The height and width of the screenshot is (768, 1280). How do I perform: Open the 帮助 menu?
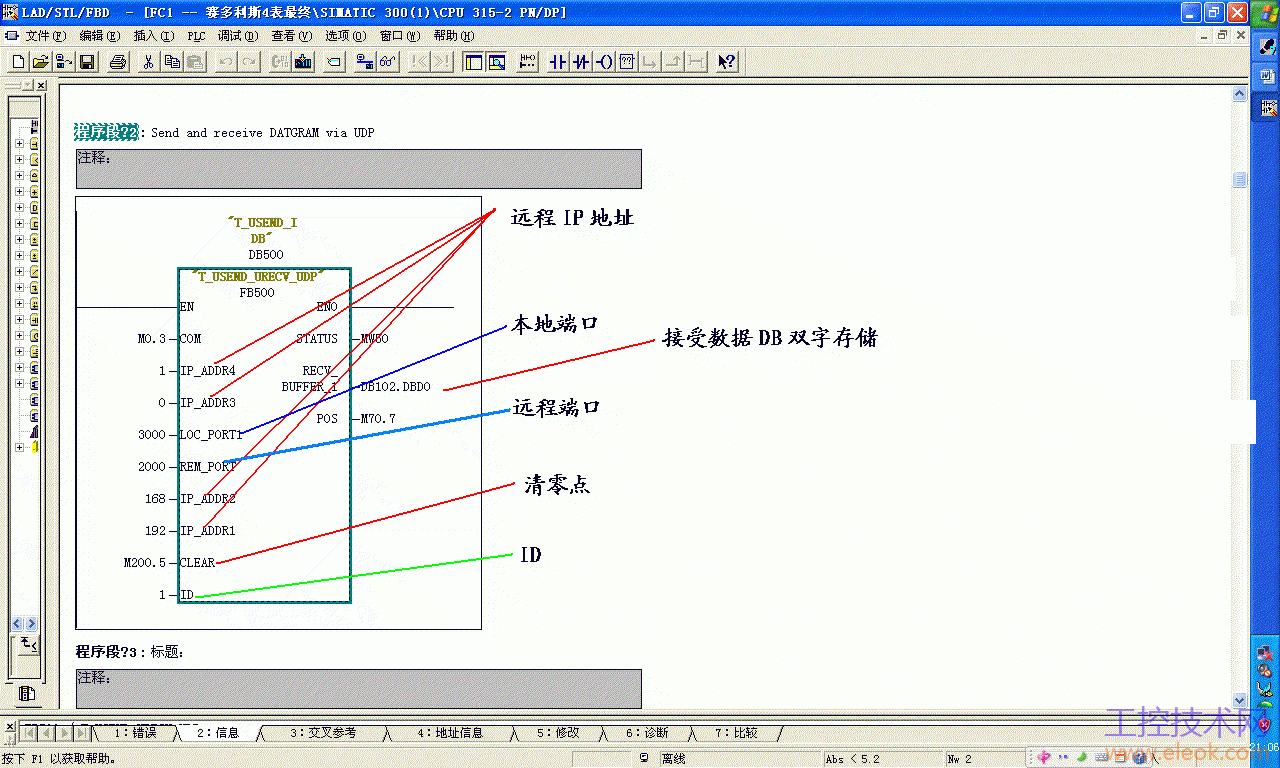[x=453, y=35]
